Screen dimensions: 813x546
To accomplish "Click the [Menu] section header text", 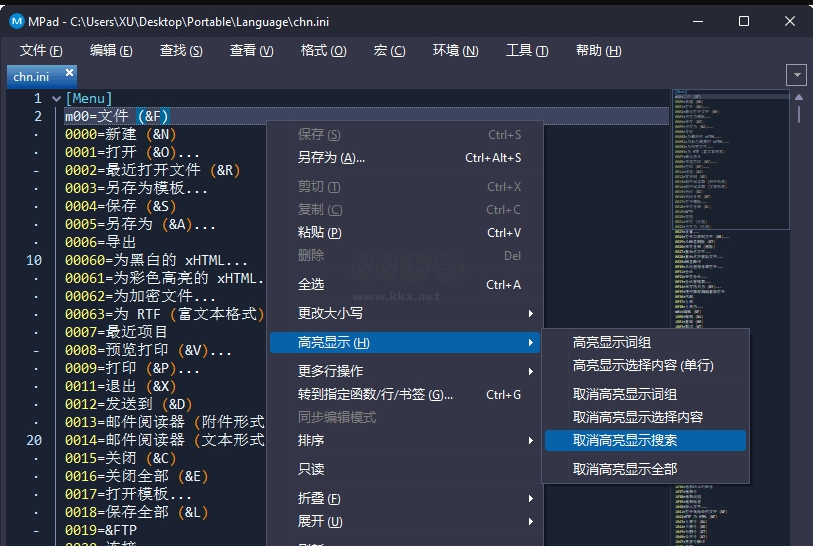I will pos(89,98).
